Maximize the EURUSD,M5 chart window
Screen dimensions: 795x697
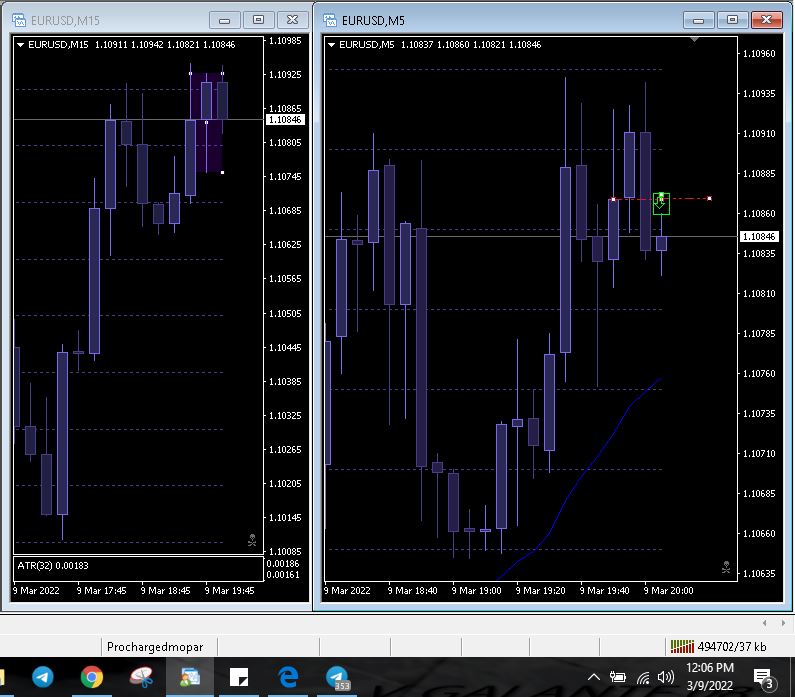(x=732, y=19)
